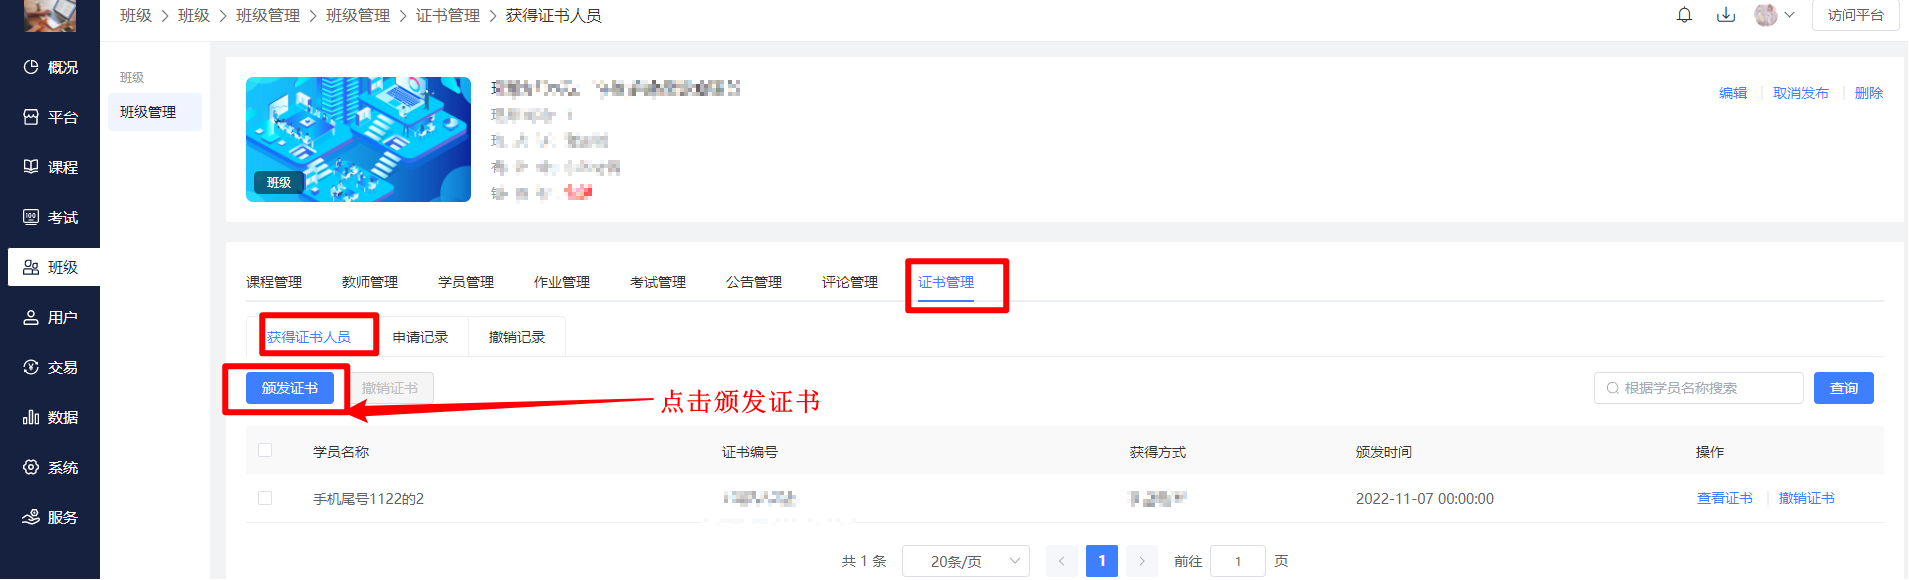Expand the avatar dropdown arrow

[1790, 15]
